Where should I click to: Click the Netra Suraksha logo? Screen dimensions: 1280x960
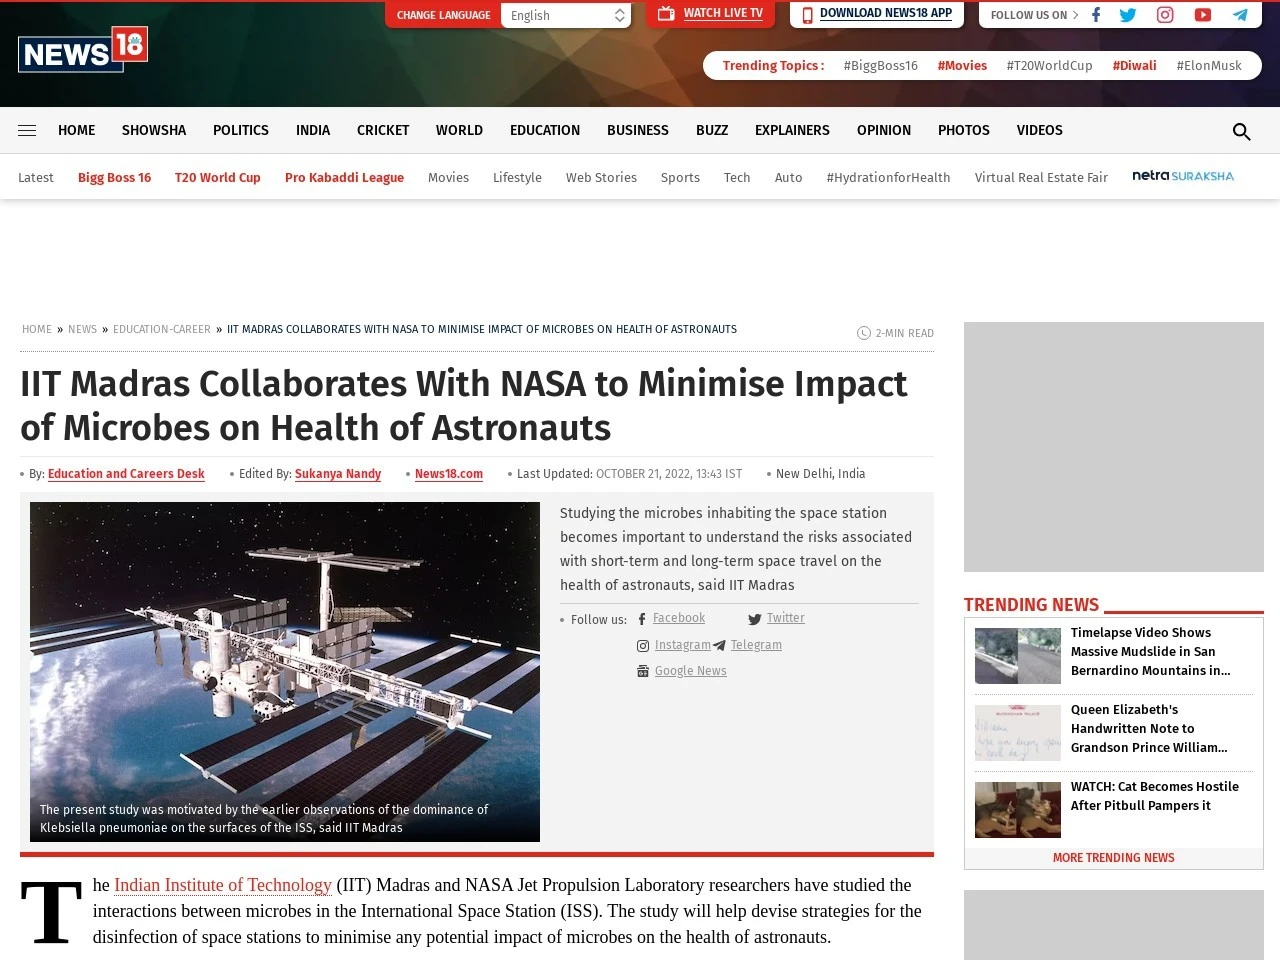click(x=1183, y=176)
